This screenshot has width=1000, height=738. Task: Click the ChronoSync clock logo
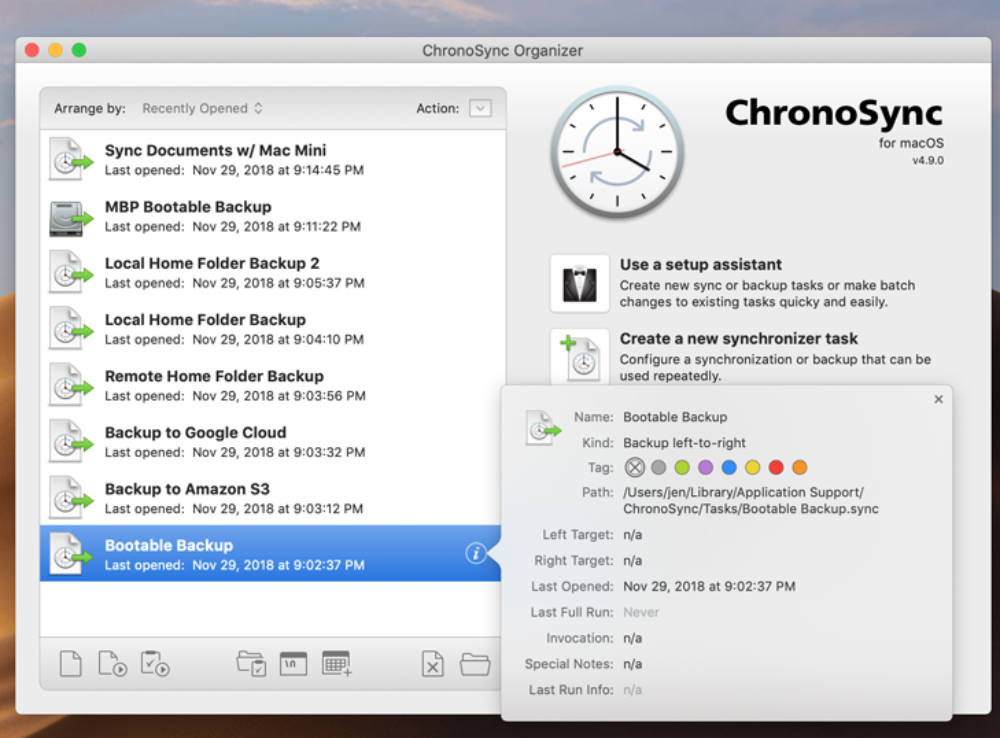(617, 152)
